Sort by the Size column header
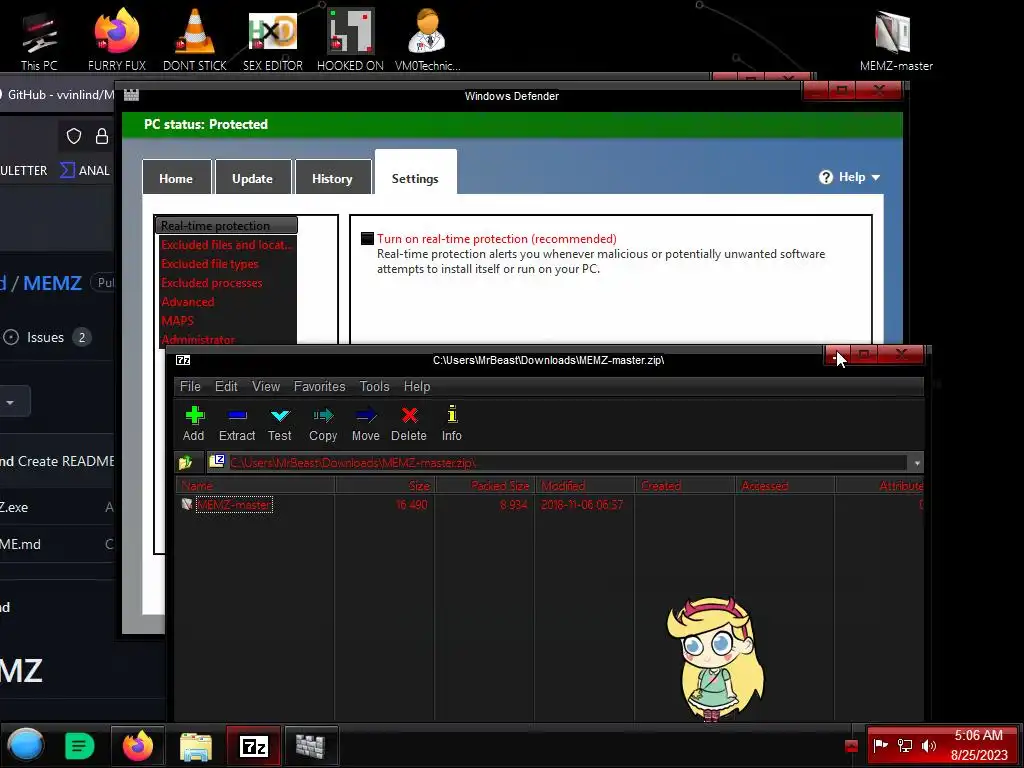This screenshot has height=768, width=1024. pos(385,485)
